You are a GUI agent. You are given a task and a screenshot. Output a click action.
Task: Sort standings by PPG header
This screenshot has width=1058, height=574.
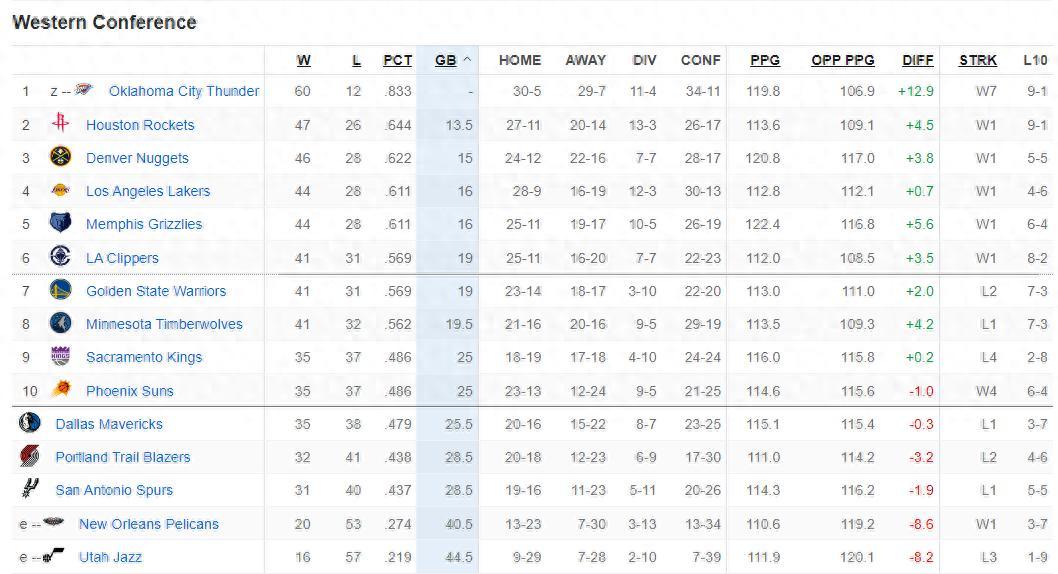765,60
